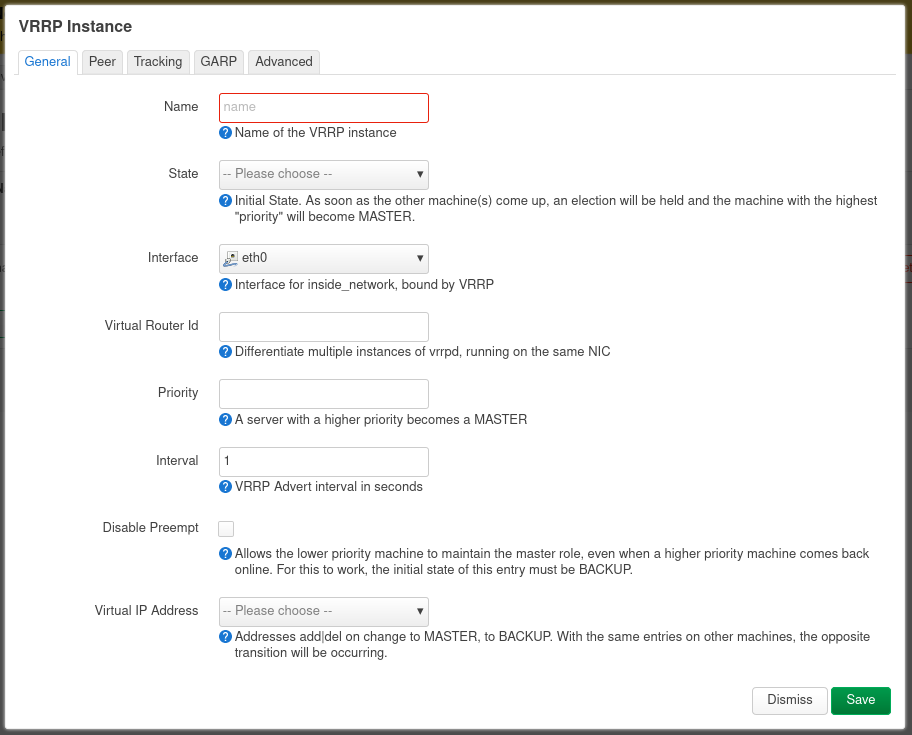Image resolution: width=912 pixels, height=735 pixels.
Task: Click the Priority input field
Action: tap(324, 394)
